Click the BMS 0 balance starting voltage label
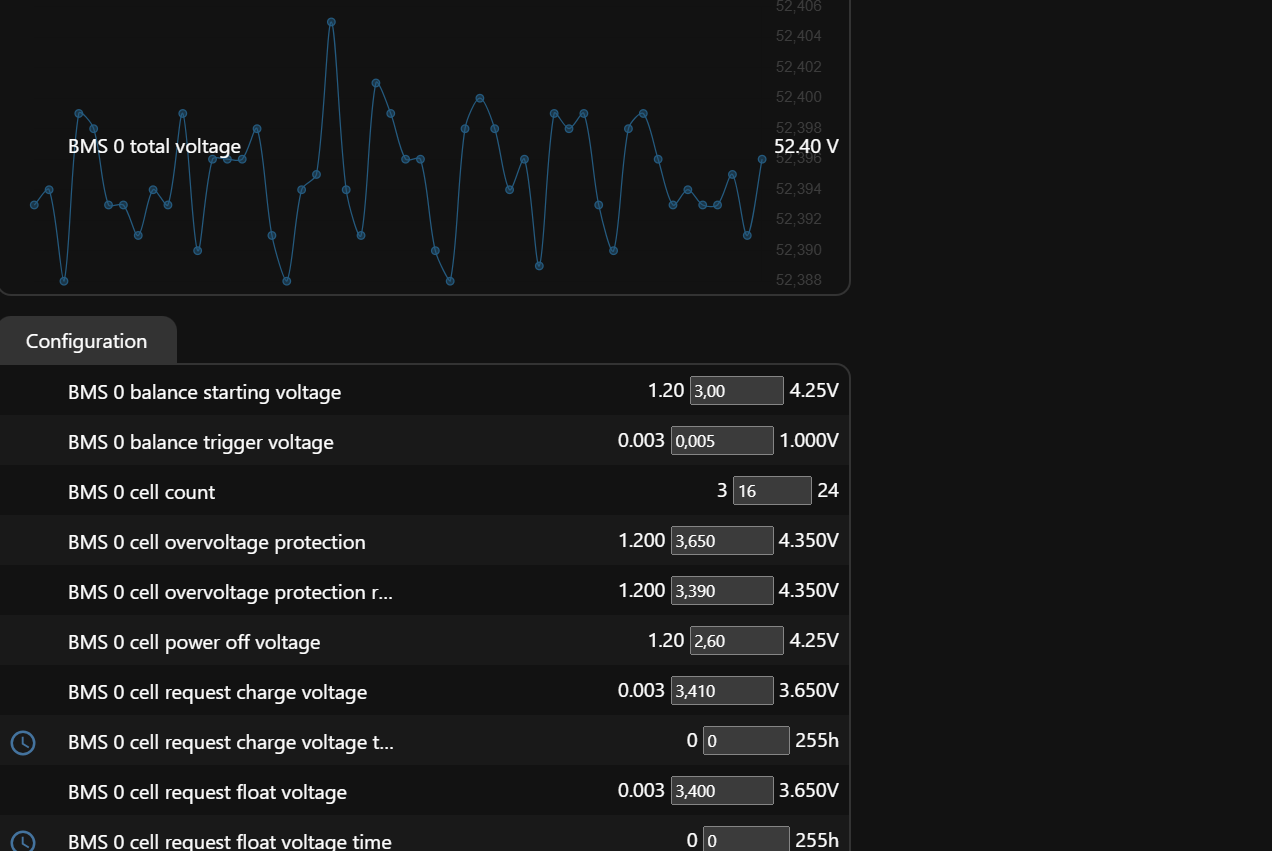The image size is (1272, 851). pos(204,392)
